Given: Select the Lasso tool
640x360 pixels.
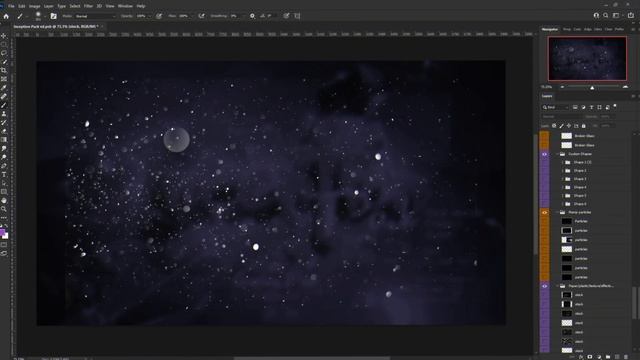Looking at the screenshot, I should point(4,53).
